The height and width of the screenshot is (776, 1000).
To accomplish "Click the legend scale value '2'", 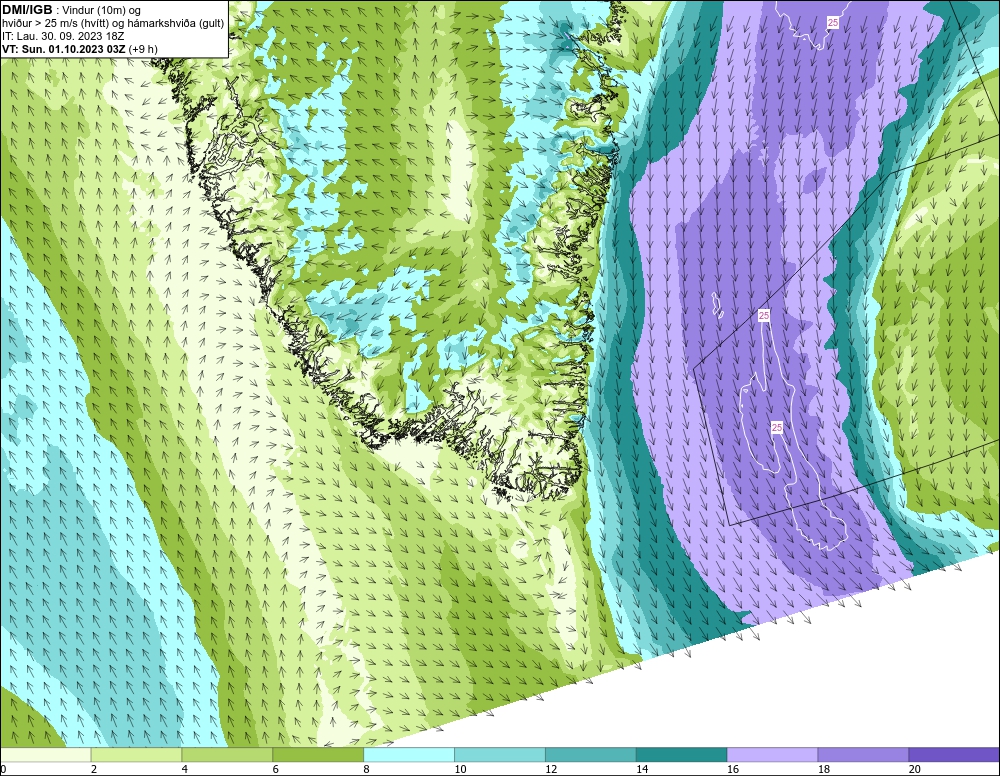I will click(94, 770).
